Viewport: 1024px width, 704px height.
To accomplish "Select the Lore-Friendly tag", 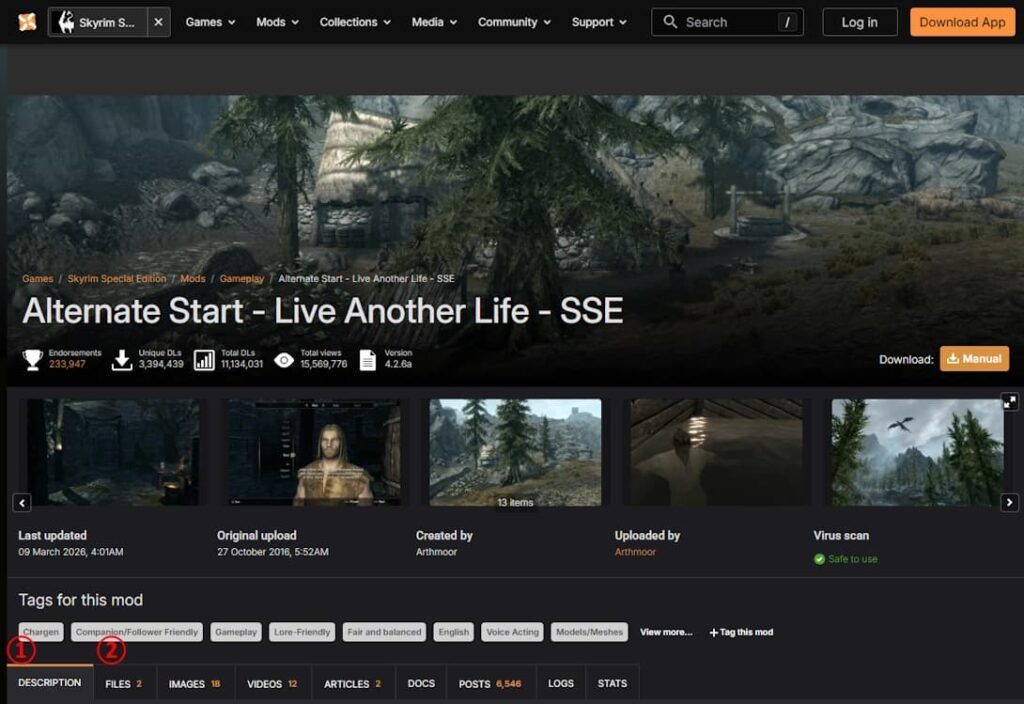I will (300, 632).
